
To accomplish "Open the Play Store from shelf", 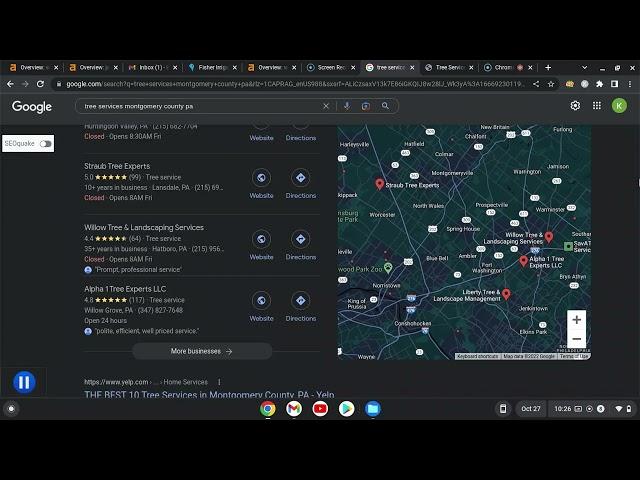I will tap(346, 409).
